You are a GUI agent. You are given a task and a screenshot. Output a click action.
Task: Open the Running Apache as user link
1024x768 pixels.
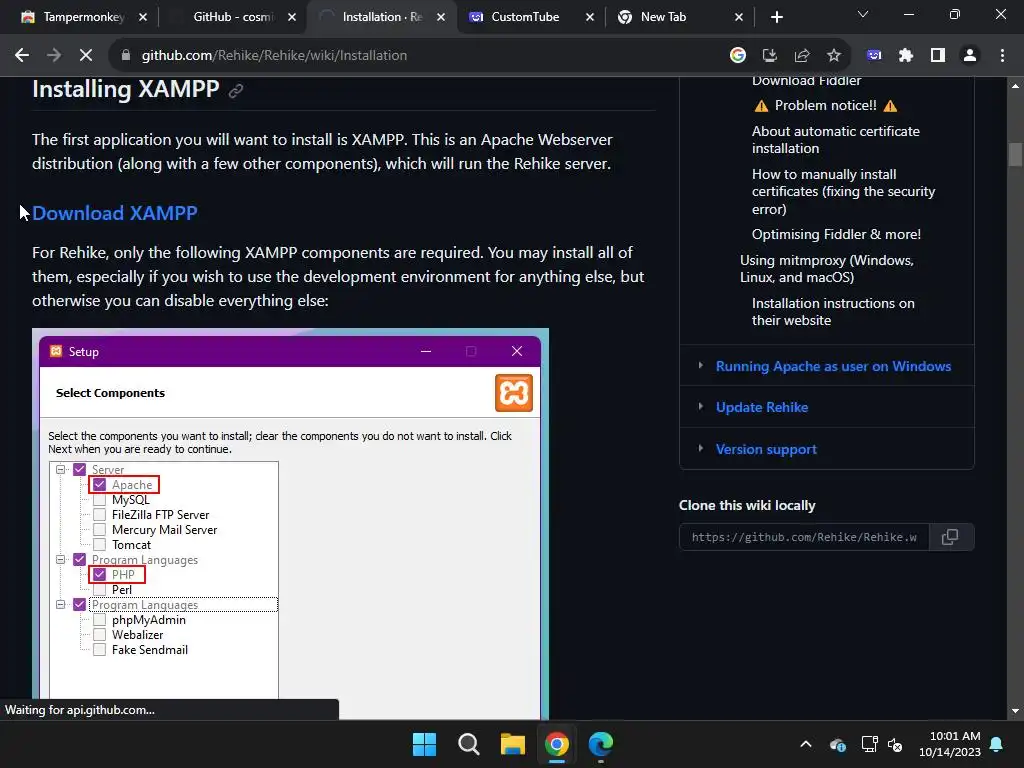833,366
